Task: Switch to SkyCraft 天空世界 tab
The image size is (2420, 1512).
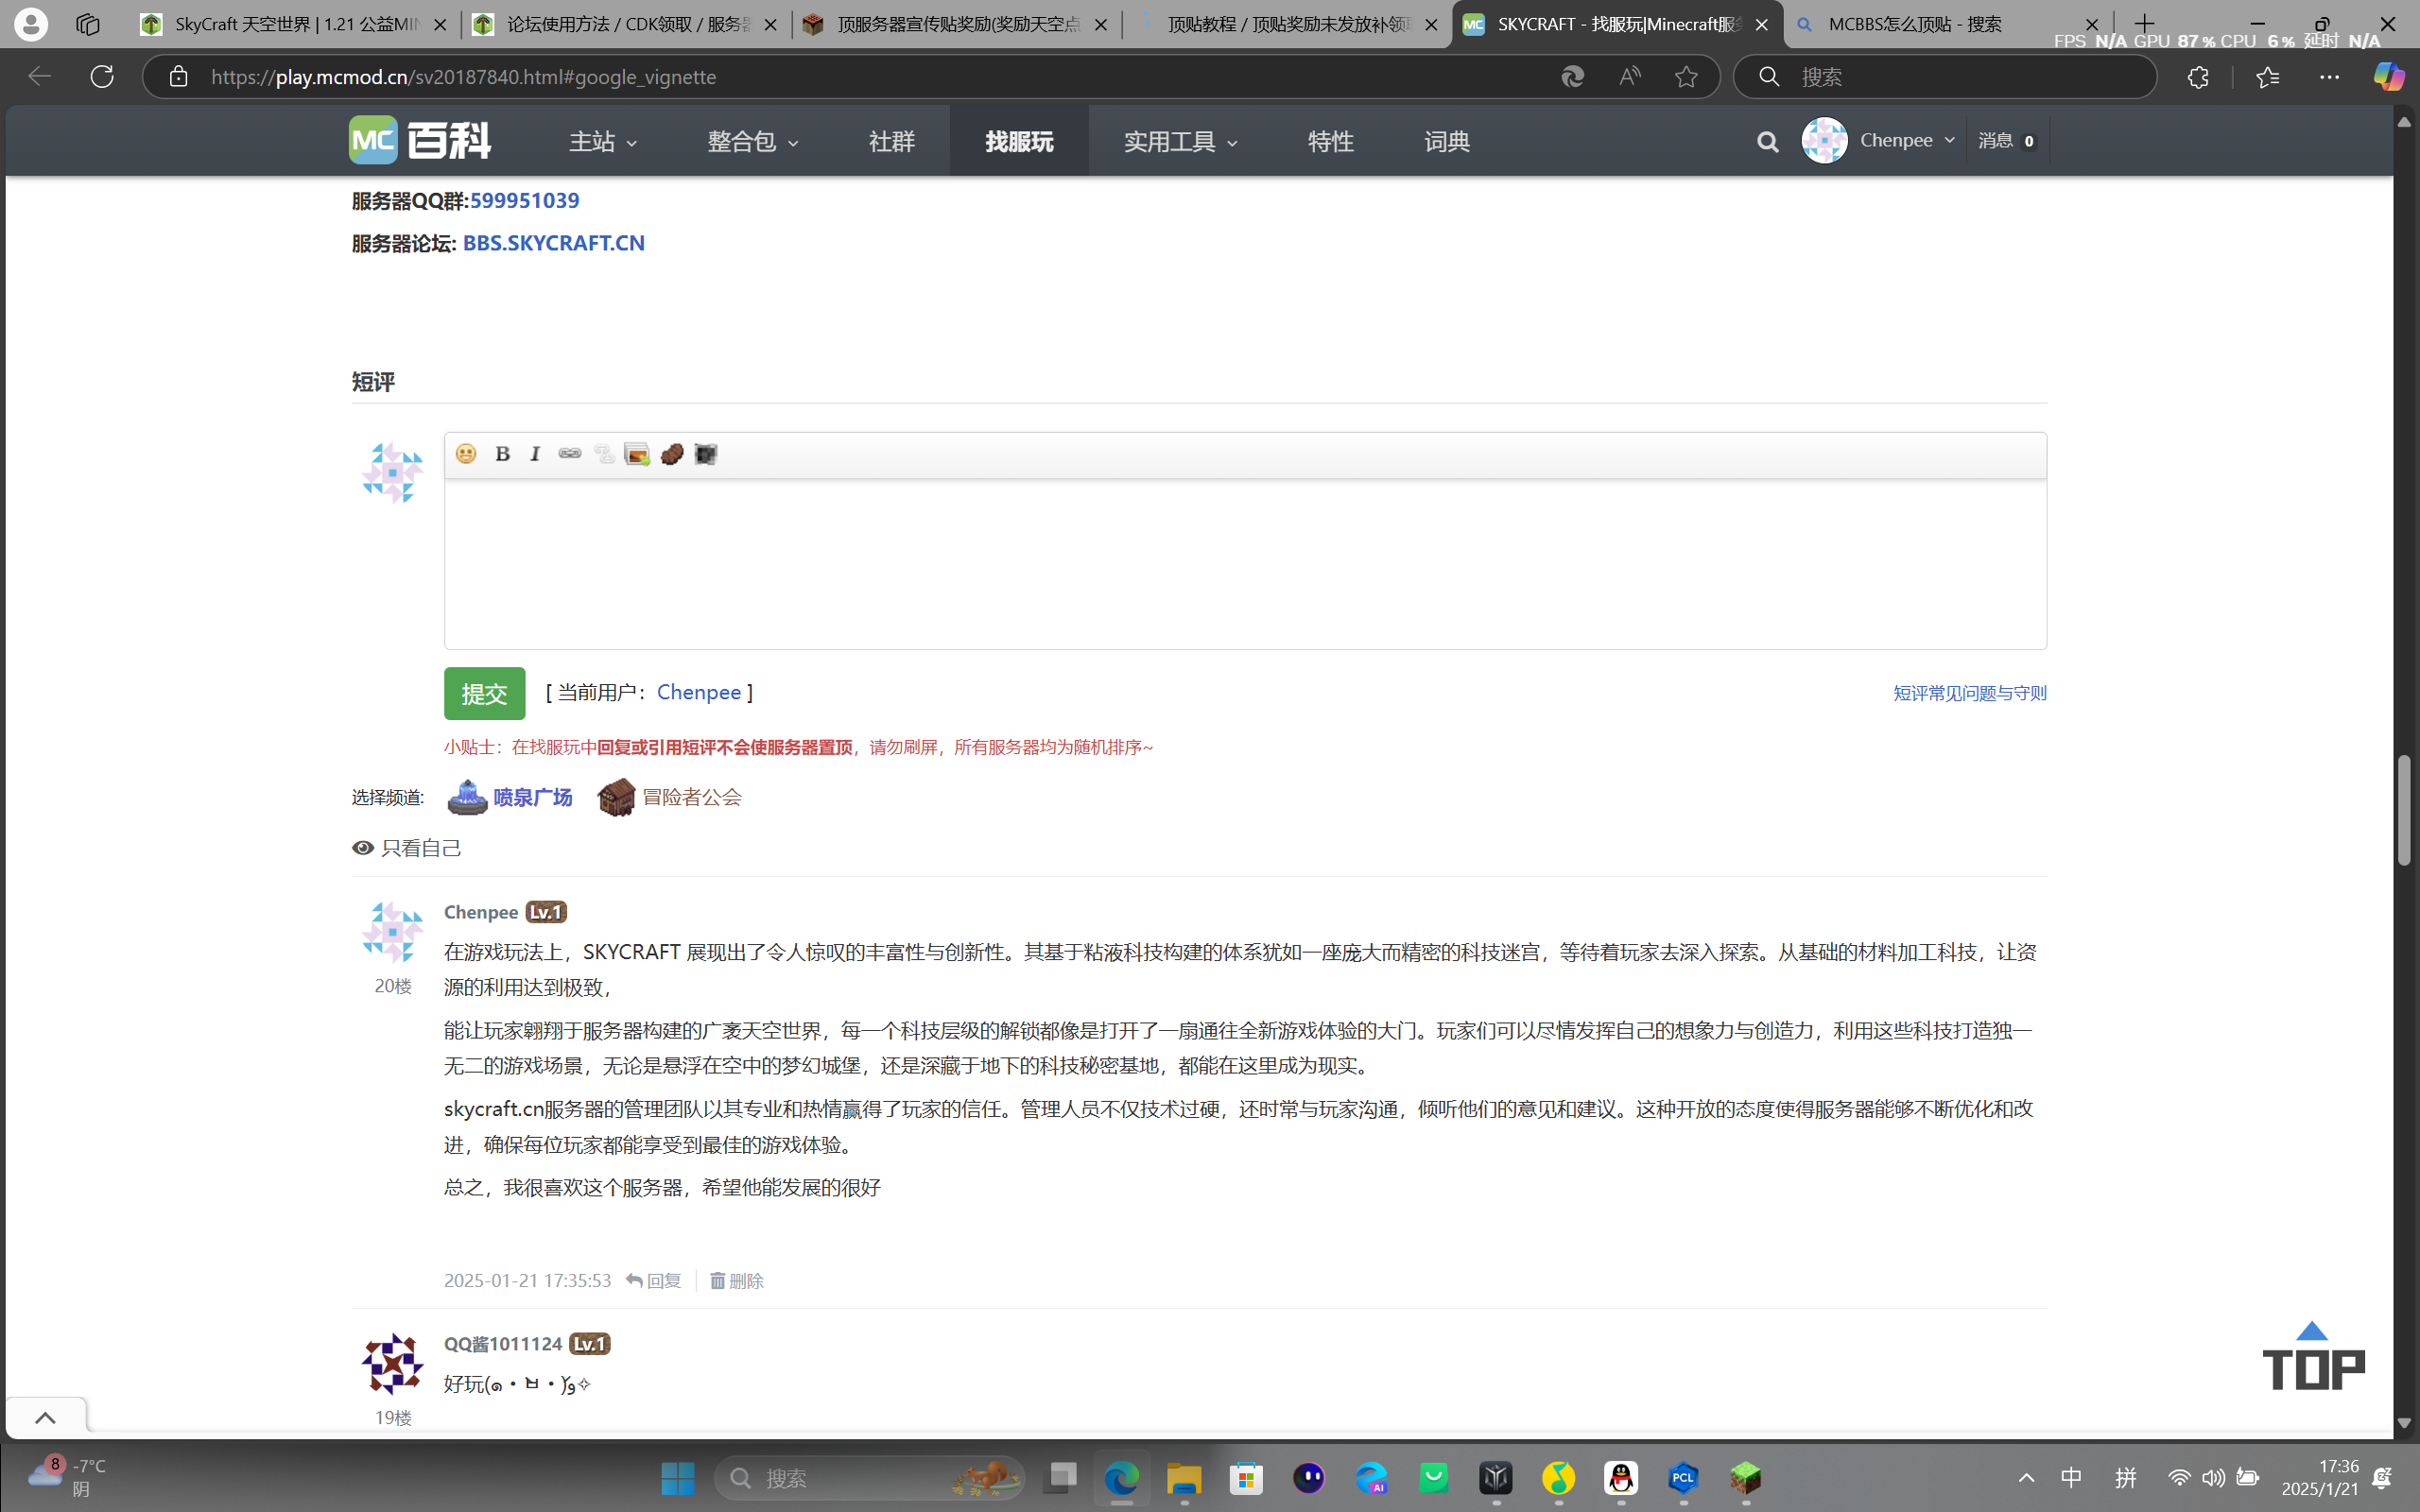Action: click(295, 24)
